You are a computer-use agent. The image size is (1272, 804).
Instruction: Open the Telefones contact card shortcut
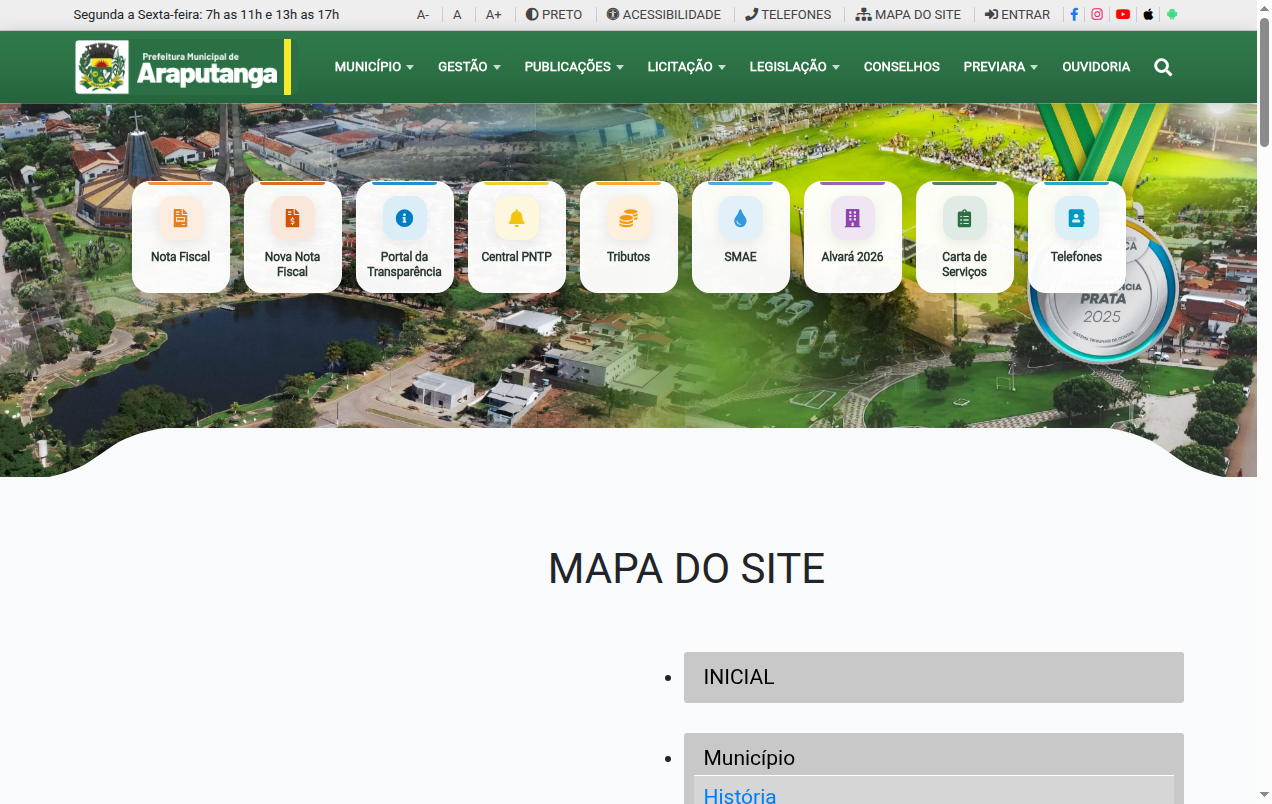[1077, 237]
